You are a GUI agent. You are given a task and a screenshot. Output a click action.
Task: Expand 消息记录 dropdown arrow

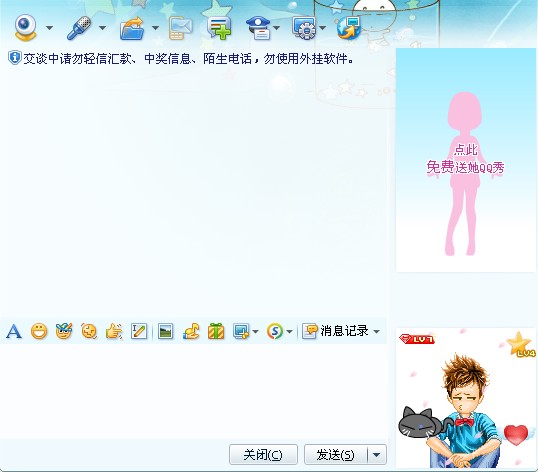[376, 332]
